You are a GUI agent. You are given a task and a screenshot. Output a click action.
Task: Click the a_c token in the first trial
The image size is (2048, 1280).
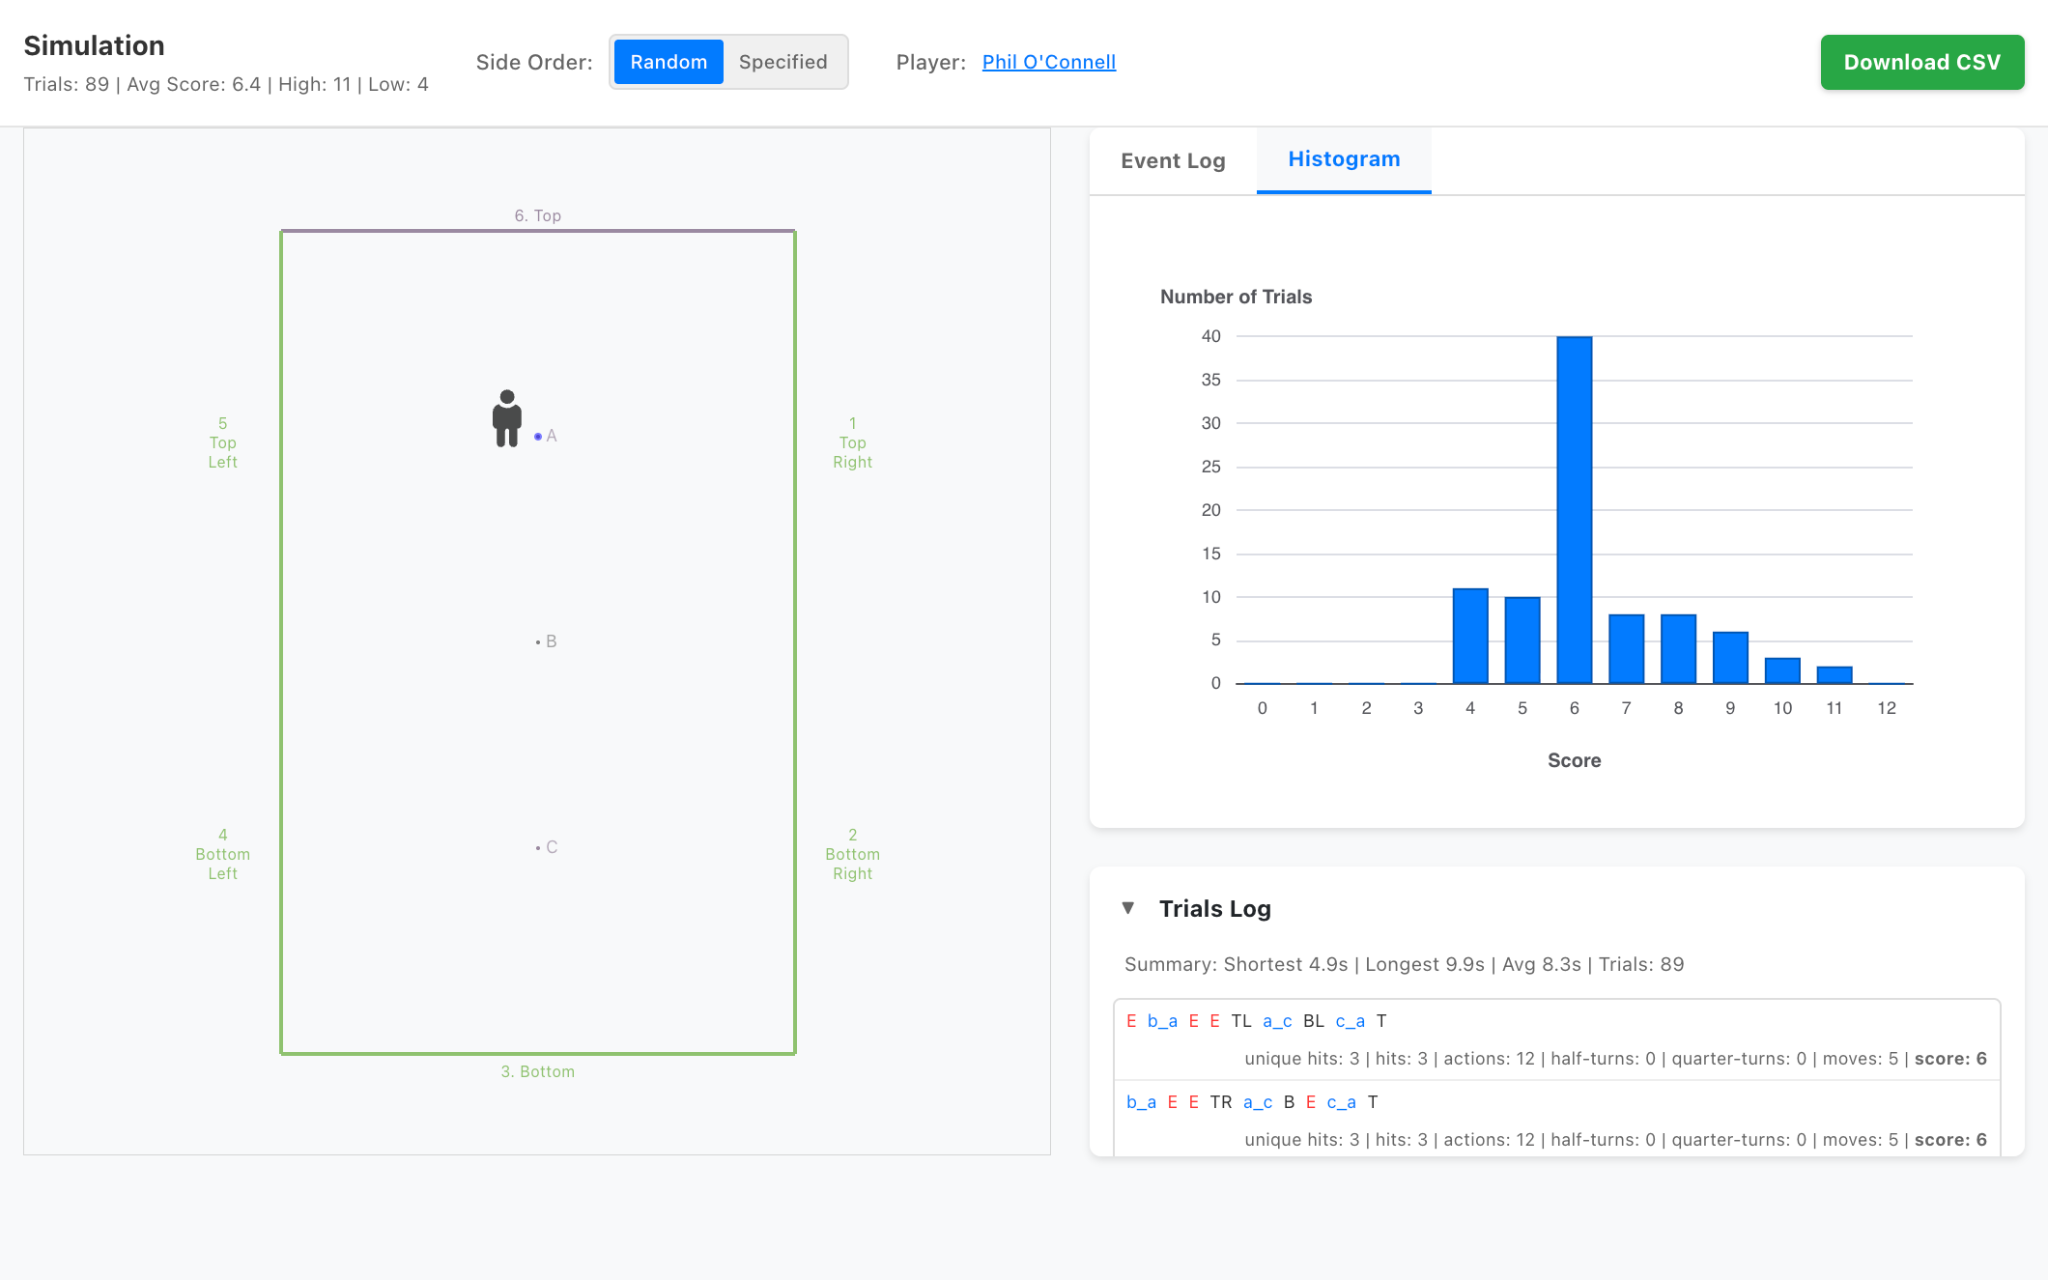point(1276,1020)
